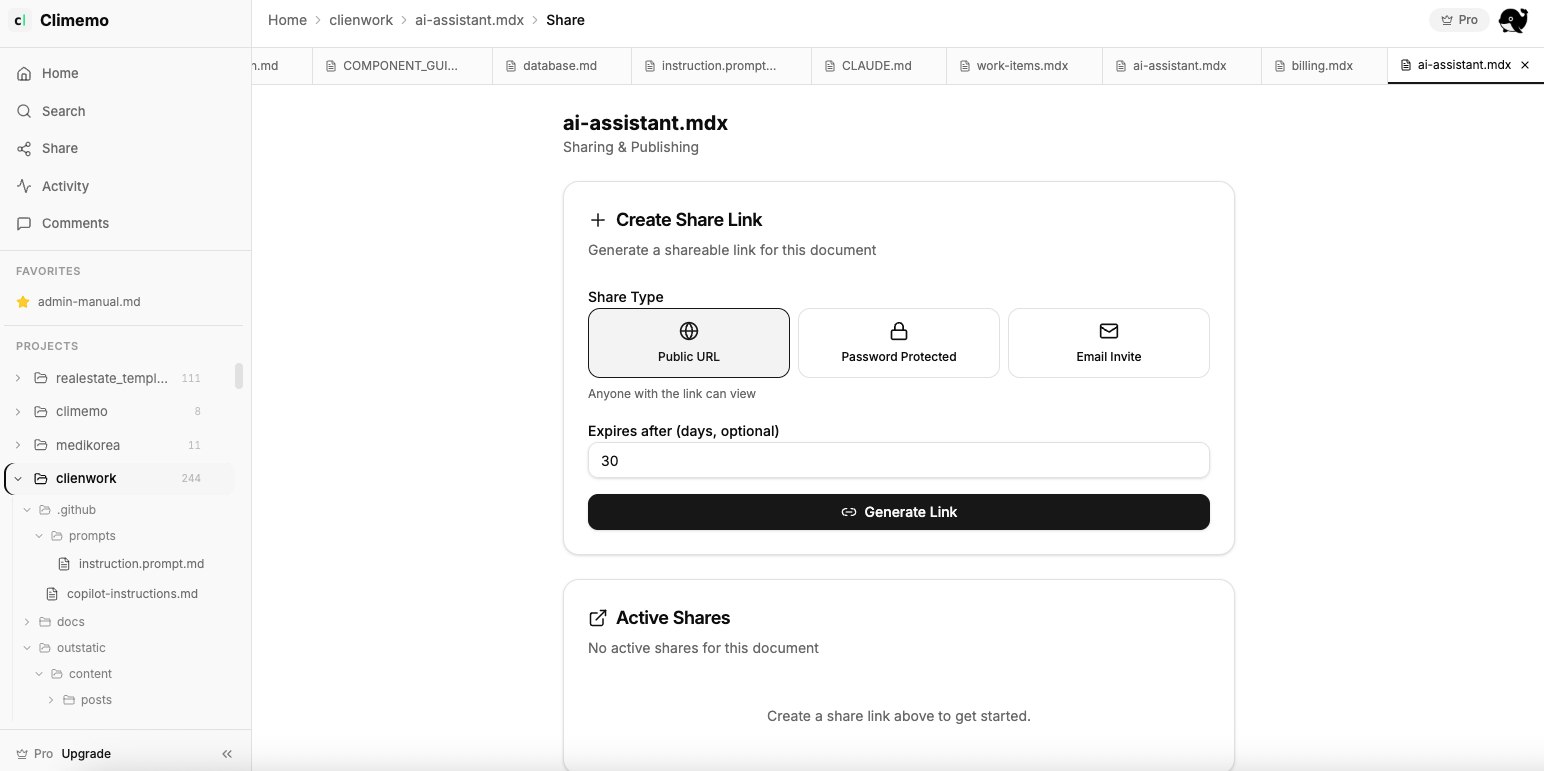The width and height of the screenshot is (1544, 771).
Task: Click the Climemo logo icon
Action: pos(21,20)
